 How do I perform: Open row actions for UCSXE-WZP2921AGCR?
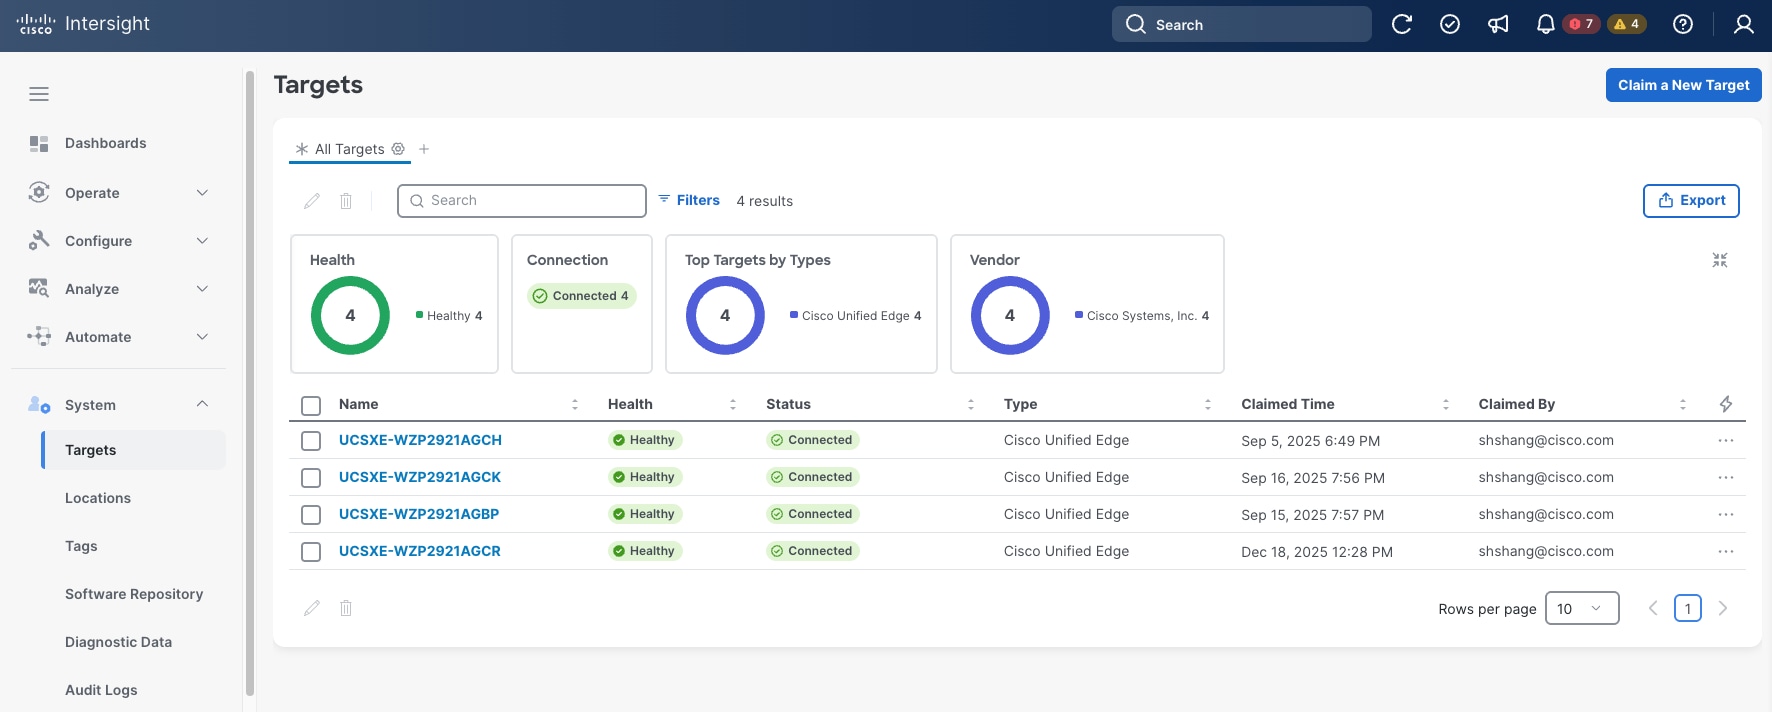pyautogui.click(x=1726, y=551)
